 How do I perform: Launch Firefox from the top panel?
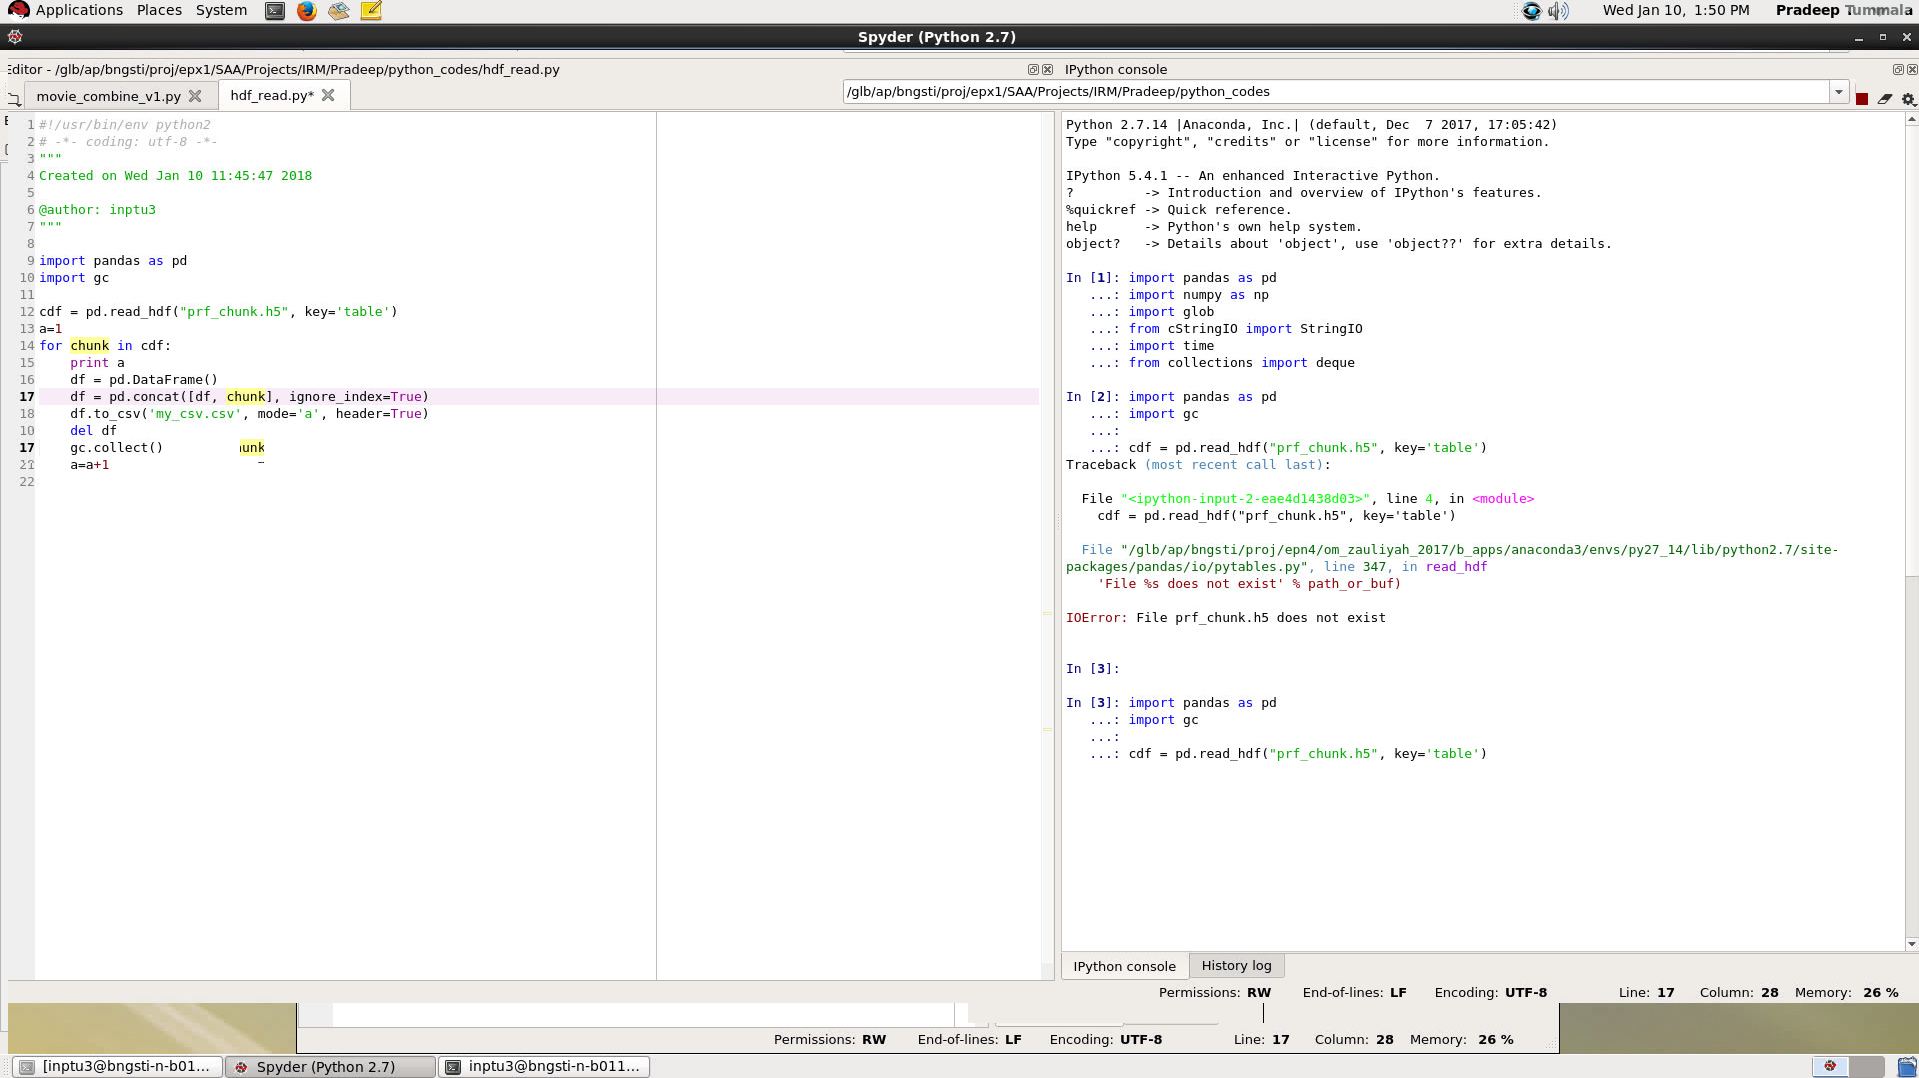[x=306, y=11]
